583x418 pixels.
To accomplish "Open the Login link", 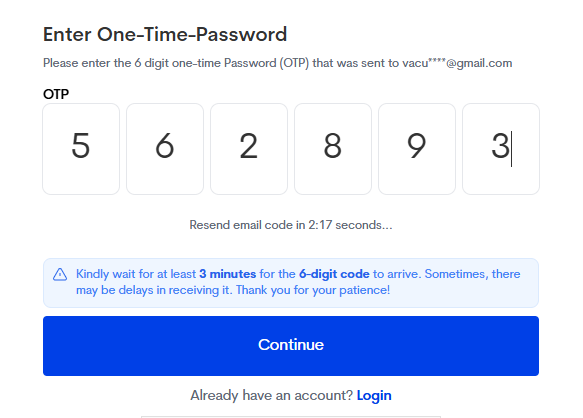I will tap(374, 395).
